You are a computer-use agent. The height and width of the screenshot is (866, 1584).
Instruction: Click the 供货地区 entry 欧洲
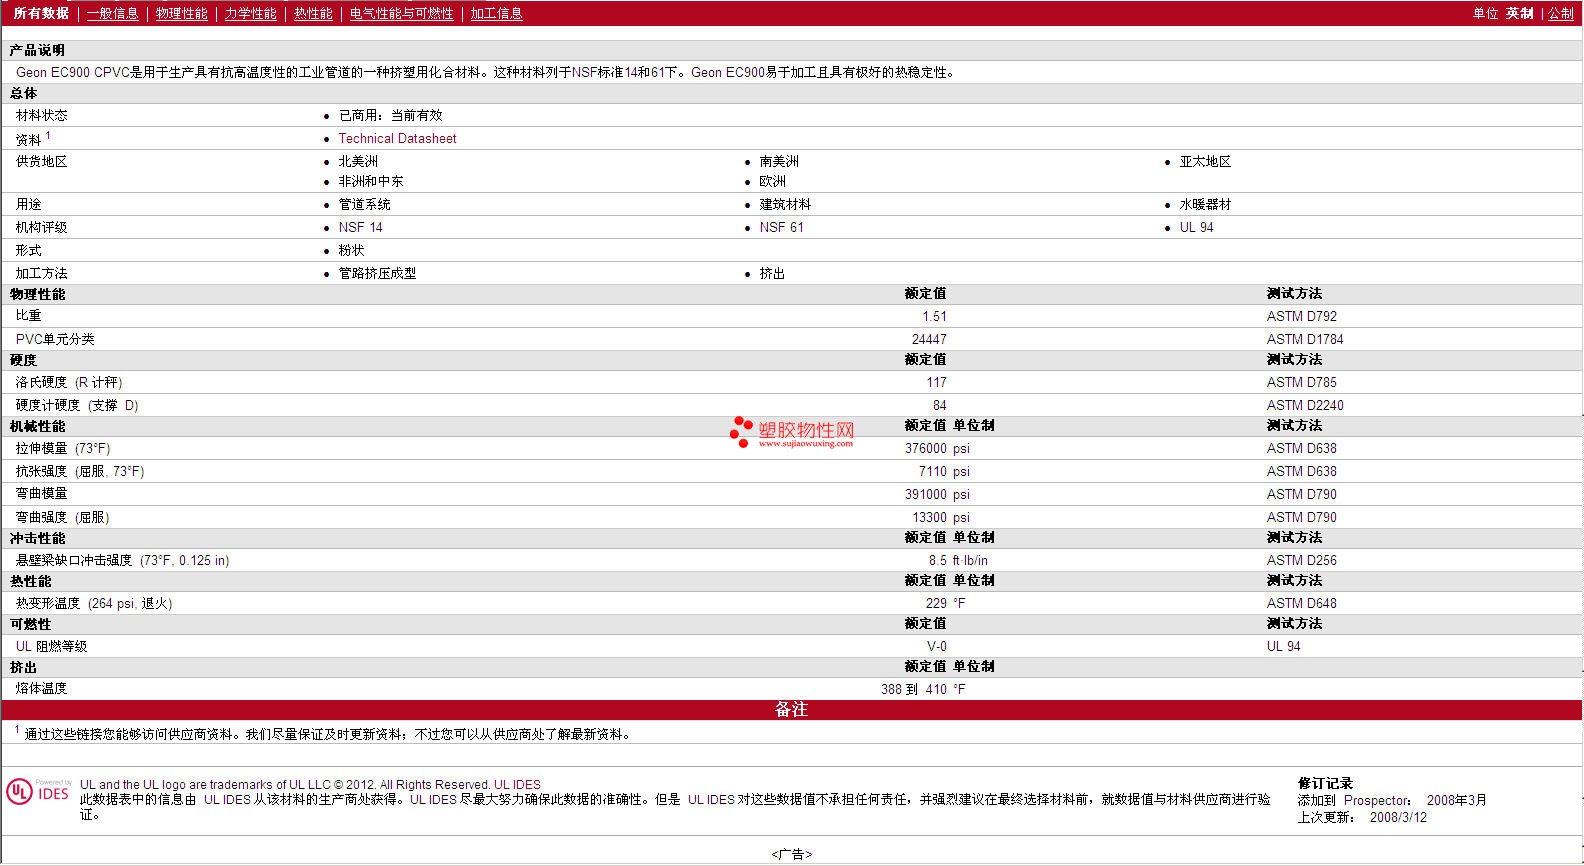click(x=772, y=182)
